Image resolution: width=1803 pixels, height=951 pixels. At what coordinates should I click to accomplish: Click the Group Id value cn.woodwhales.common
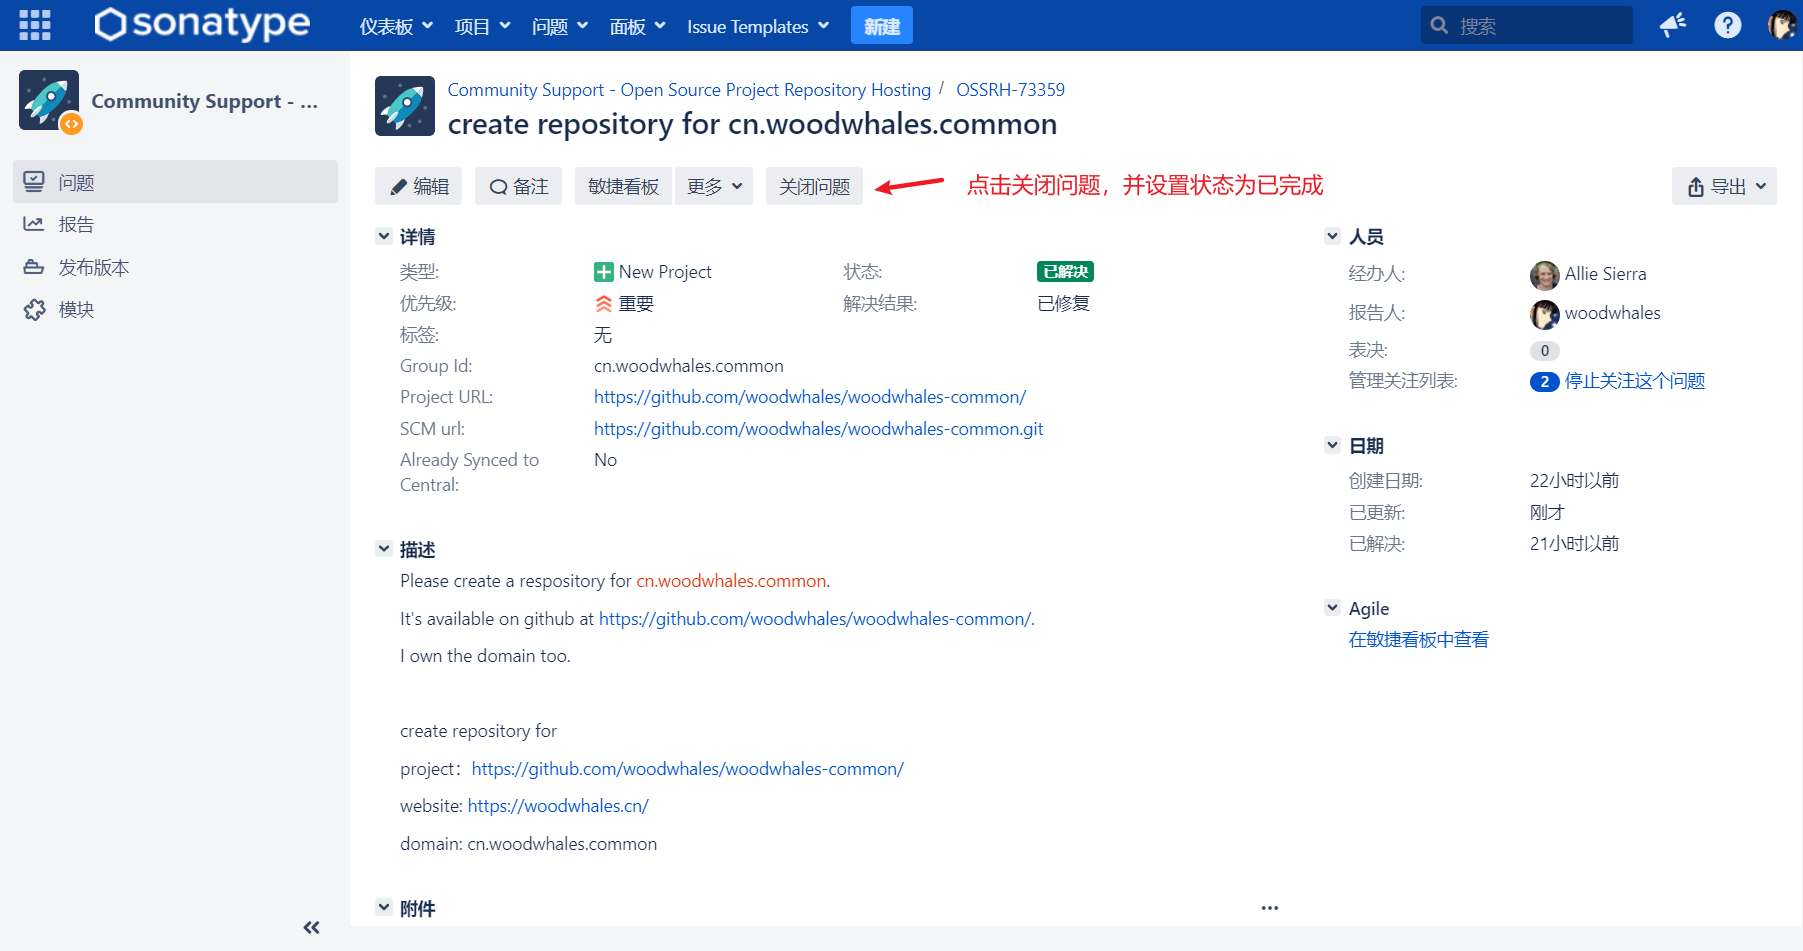[689, 366]
